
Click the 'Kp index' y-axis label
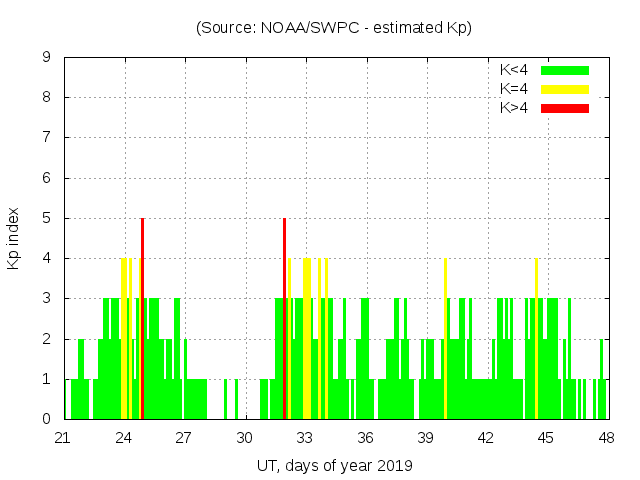click(14, 238)
